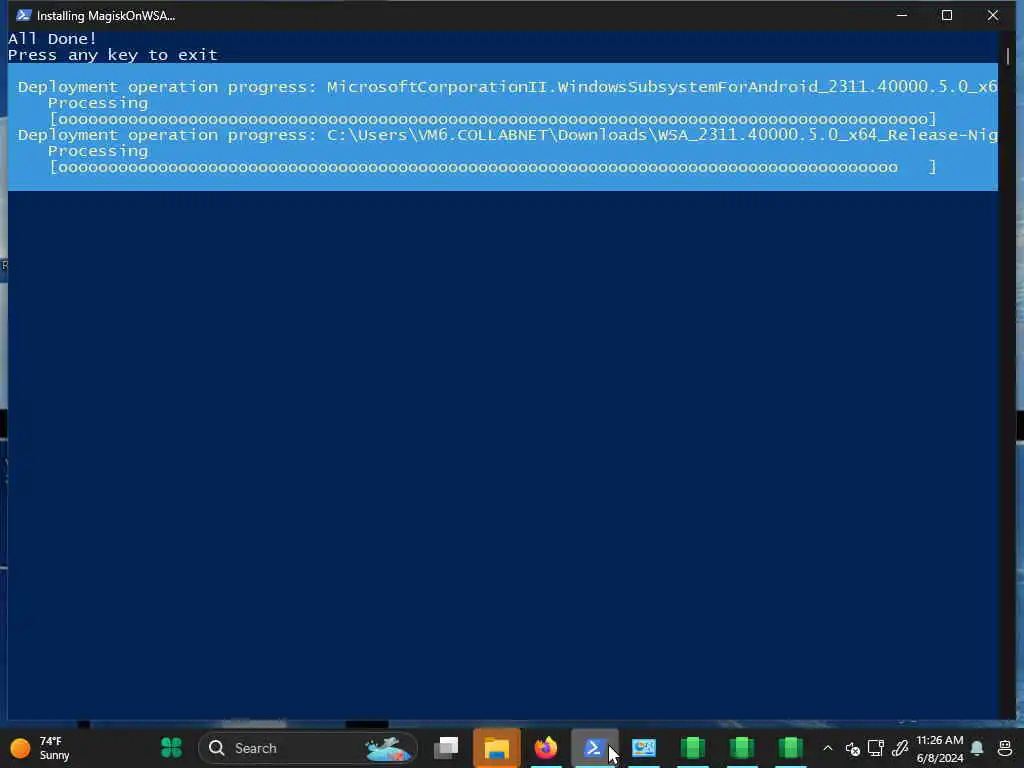Open Task View from the taskbar

coord(447,748)
